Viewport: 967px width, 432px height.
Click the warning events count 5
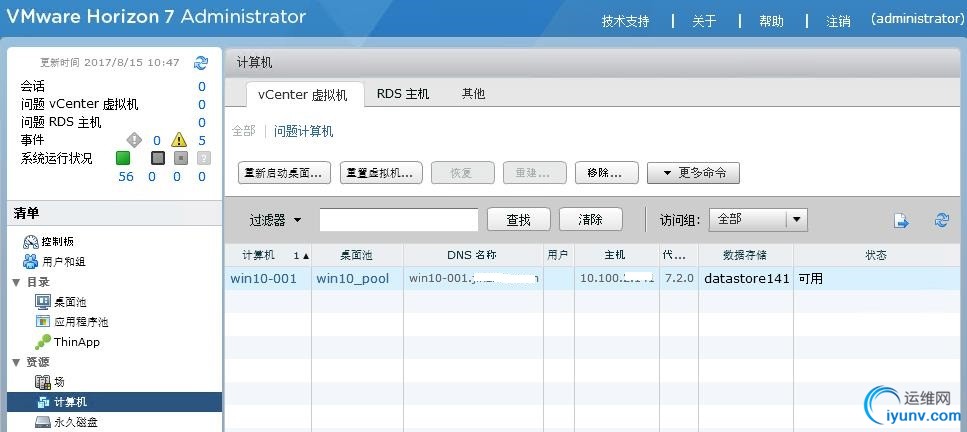[x=202, y=141]
